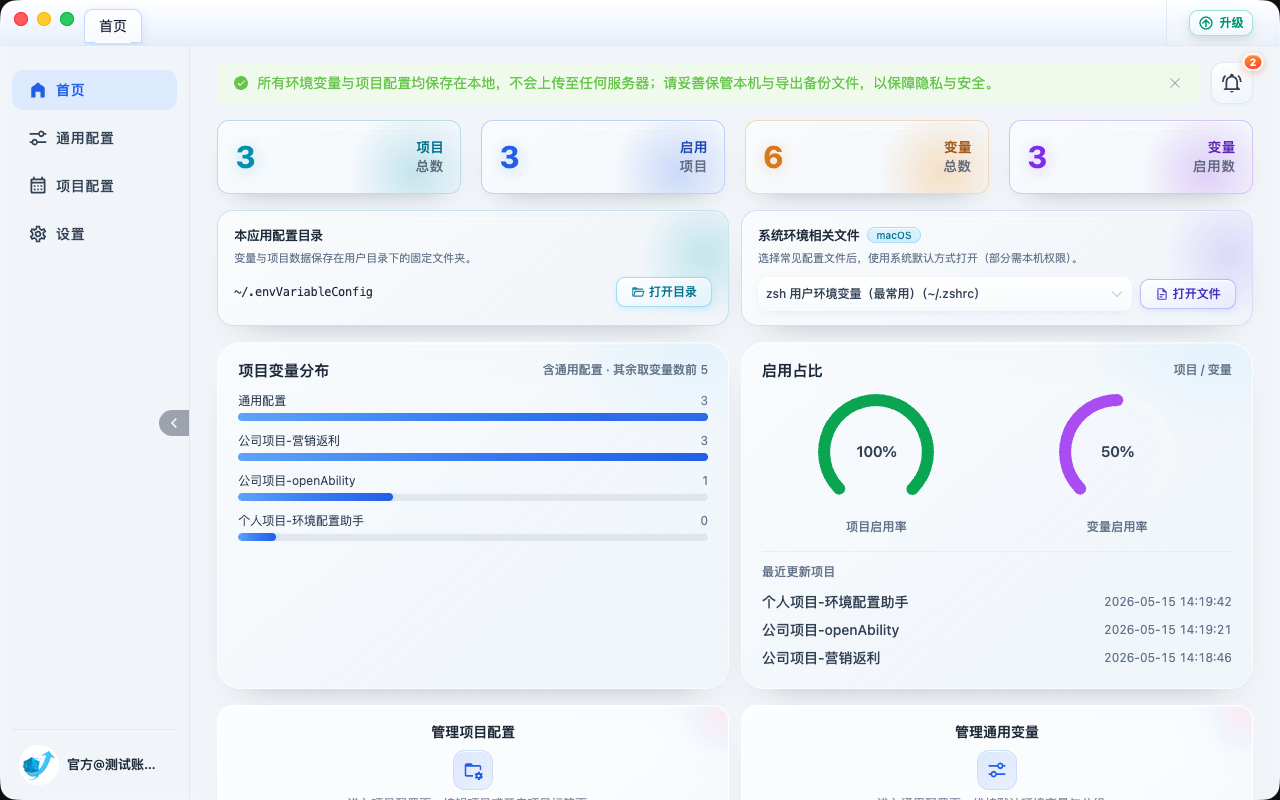Collapse the sidebar with the arrow handle
The width and height of the screenshot is (1280, 800).
(x=174, y=423)
